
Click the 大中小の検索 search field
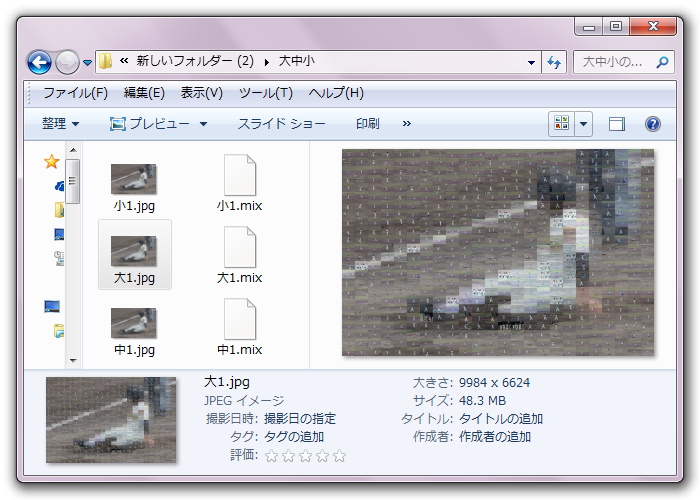pyautogui.click(x=624, y=62)
